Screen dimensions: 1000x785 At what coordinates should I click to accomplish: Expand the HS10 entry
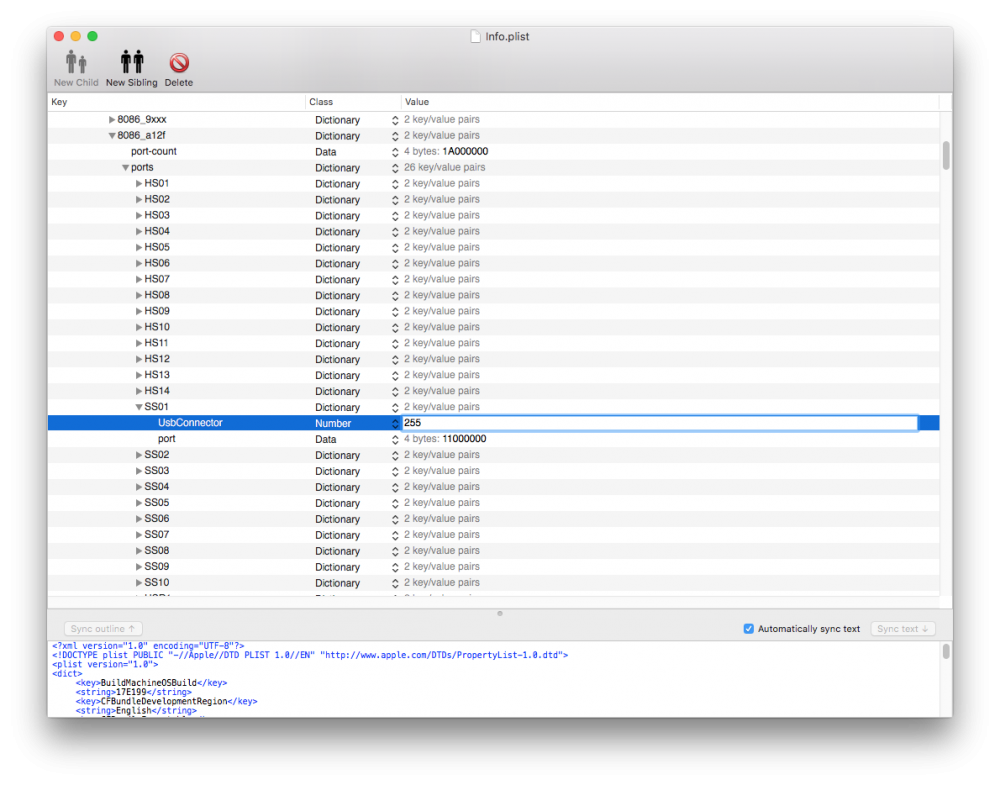138,327
